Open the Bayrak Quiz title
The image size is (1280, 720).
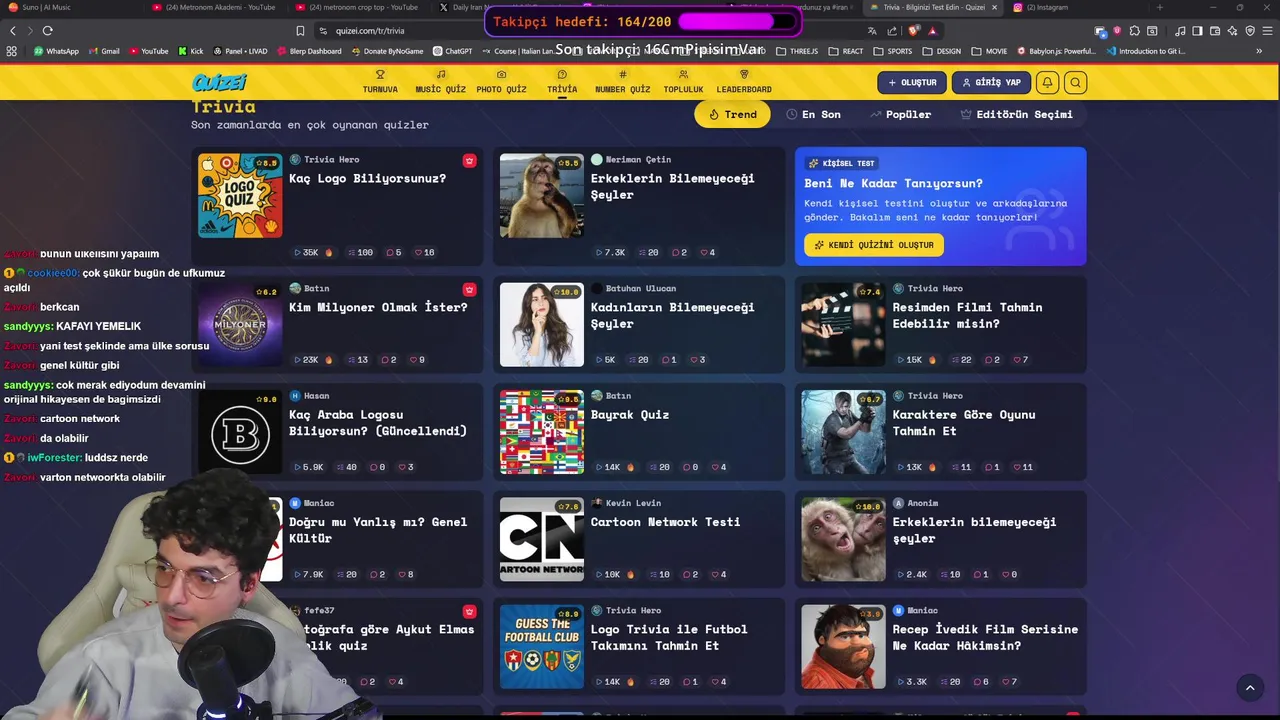pyautogui.click(x=630, y=414)
